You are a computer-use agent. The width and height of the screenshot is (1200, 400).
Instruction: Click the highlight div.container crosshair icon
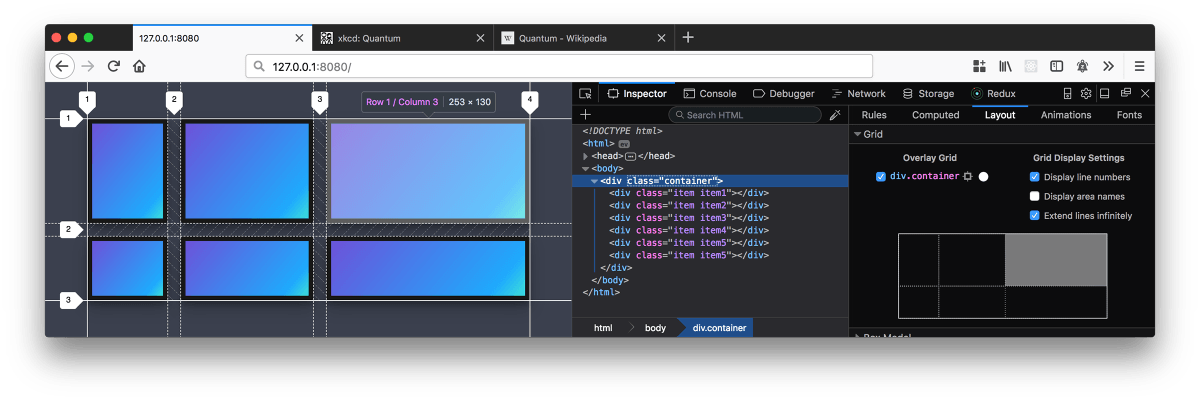click(x=967, y=177)
